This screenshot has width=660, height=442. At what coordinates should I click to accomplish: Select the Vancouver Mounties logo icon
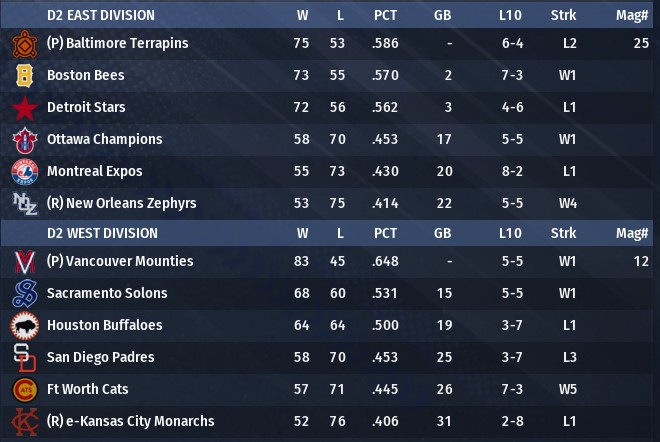click(24, 262)
